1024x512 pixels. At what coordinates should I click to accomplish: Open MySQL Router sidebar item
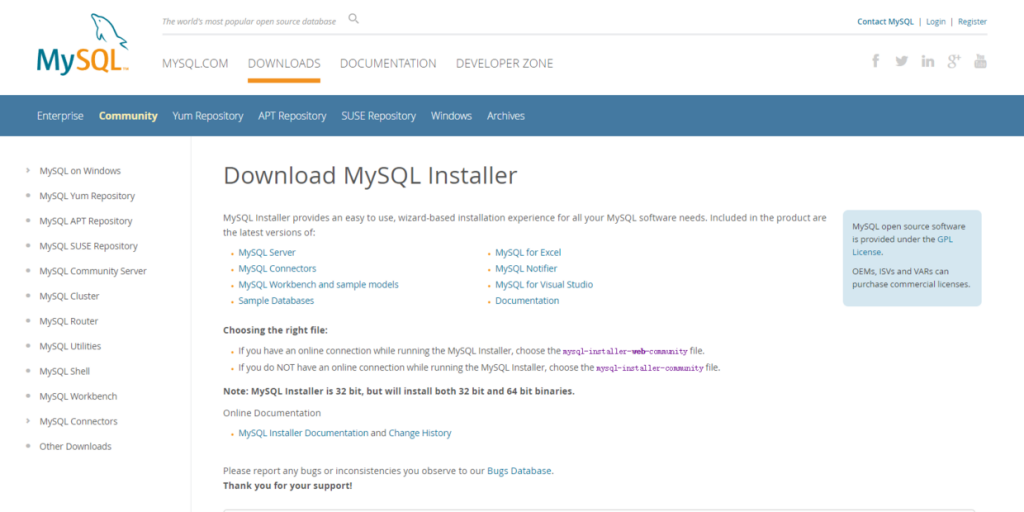click(69, 321)
